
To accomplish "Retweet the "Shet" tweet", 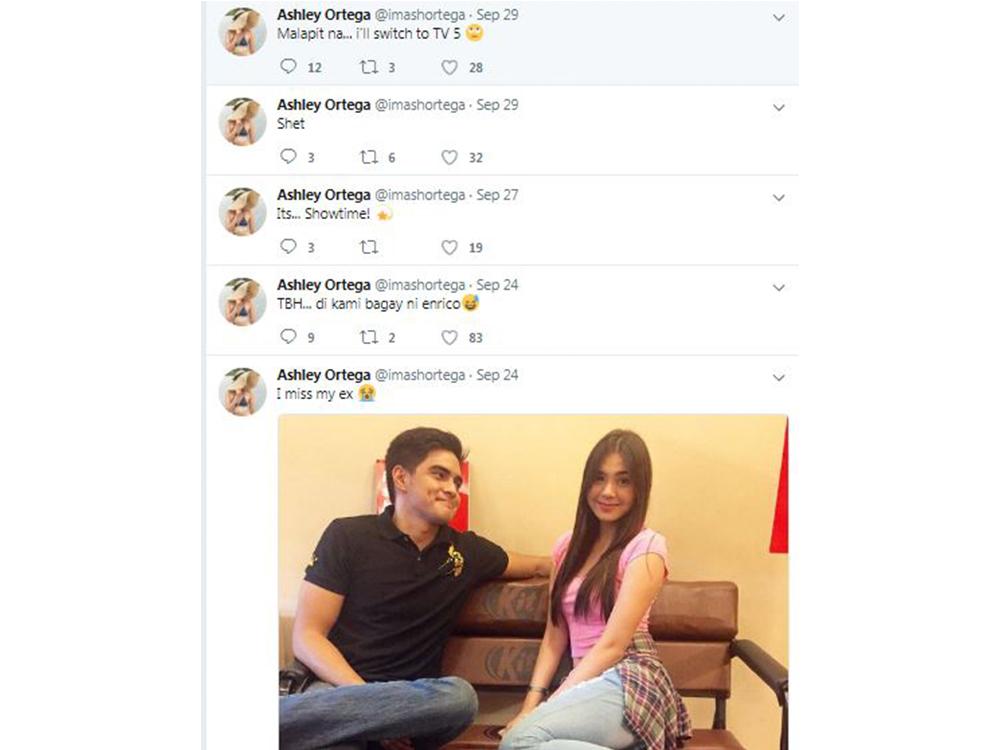I will [369, 157].
